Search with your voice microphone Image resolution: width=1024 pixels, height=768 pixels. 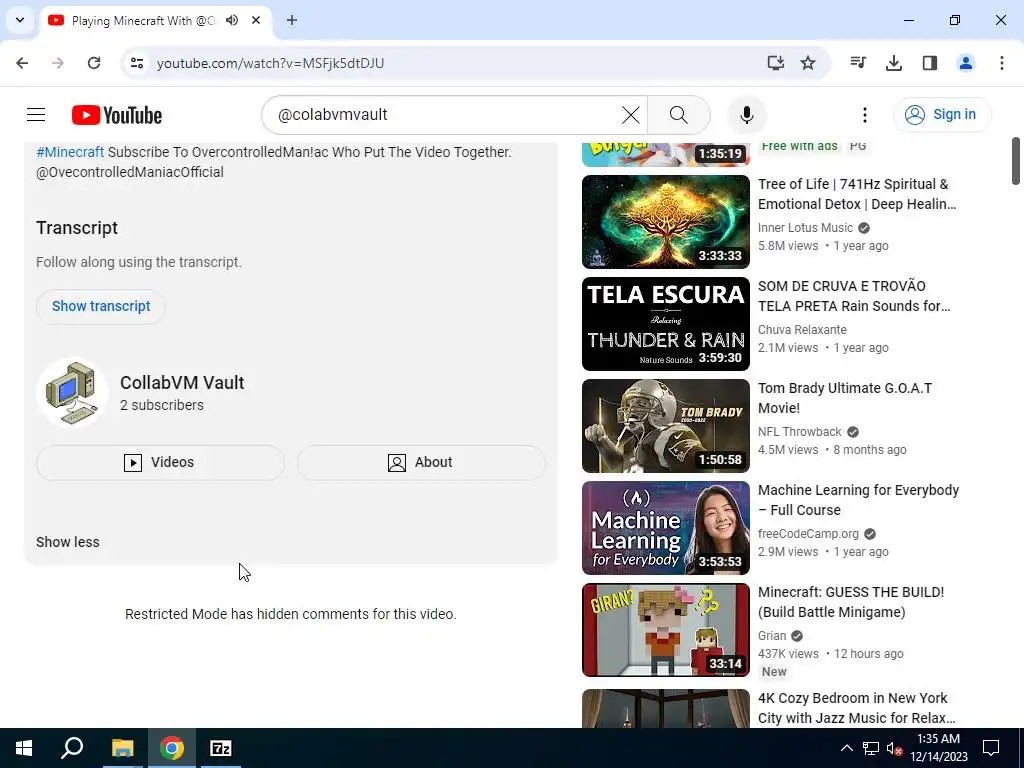tap(746, 115)
